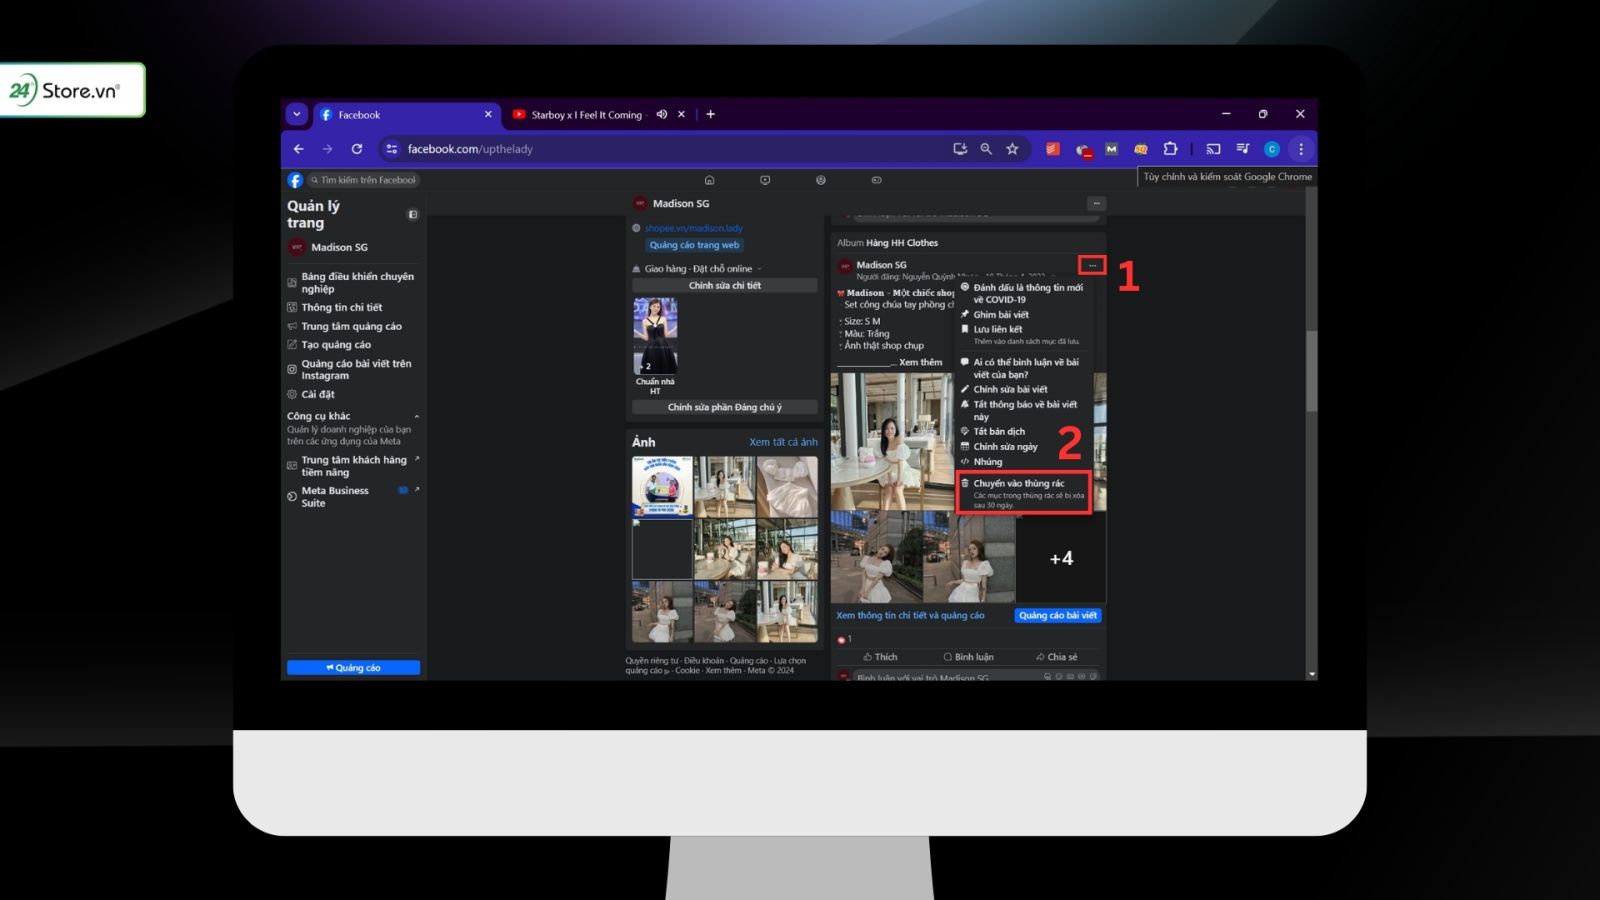
Task: Open the Facebook gaming icon
Action: coord(876,180)
